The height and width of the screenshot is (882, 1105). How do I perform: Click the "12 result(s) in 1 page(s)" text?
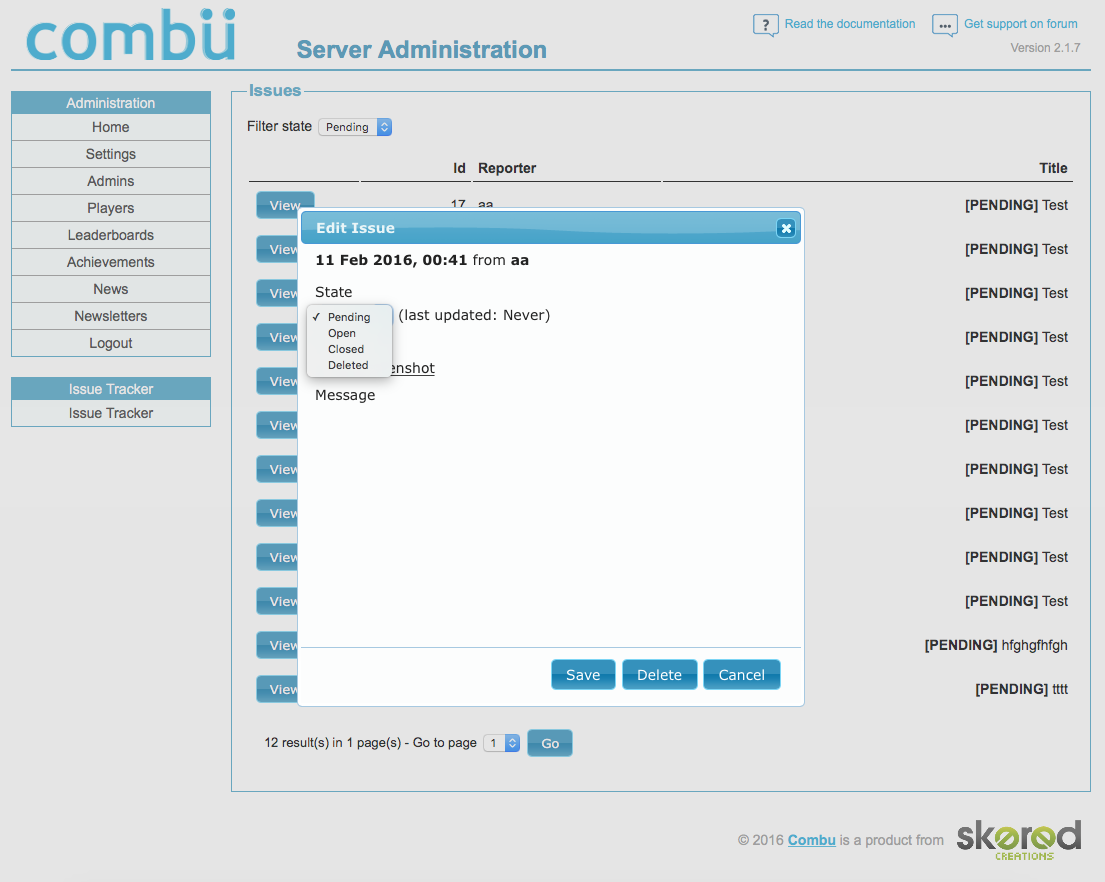(332, 743)
